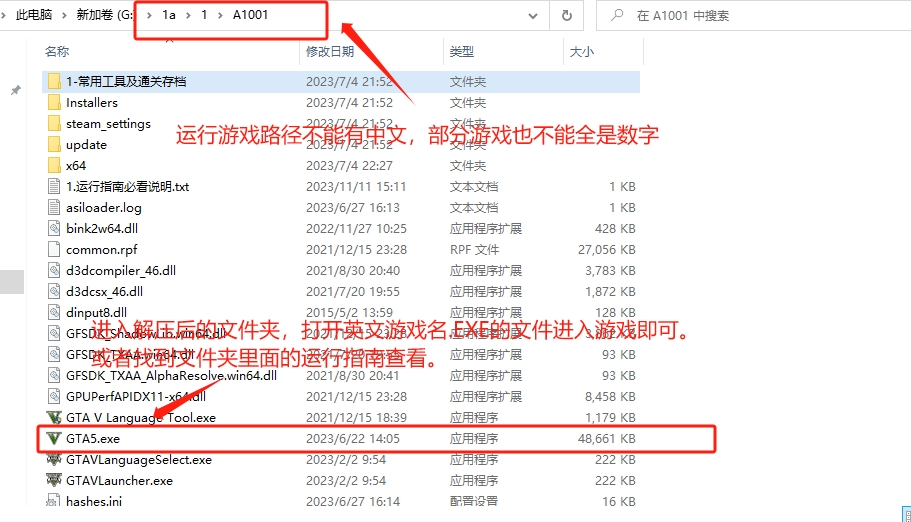911x522 pixels.
Task: Click the 27,056 KB size cell
Action: (x=607, y=250)
